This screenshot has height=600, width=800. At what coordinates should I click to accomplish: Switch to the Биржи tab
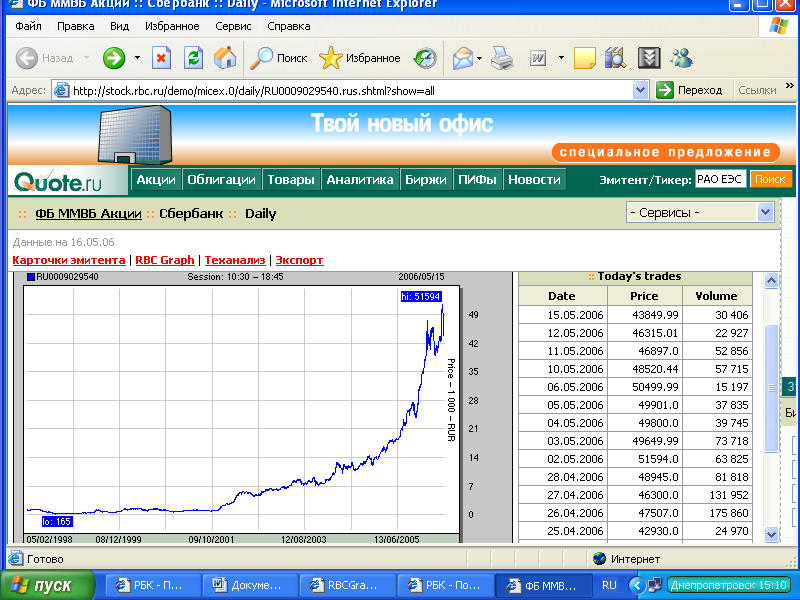pos(426,180)
